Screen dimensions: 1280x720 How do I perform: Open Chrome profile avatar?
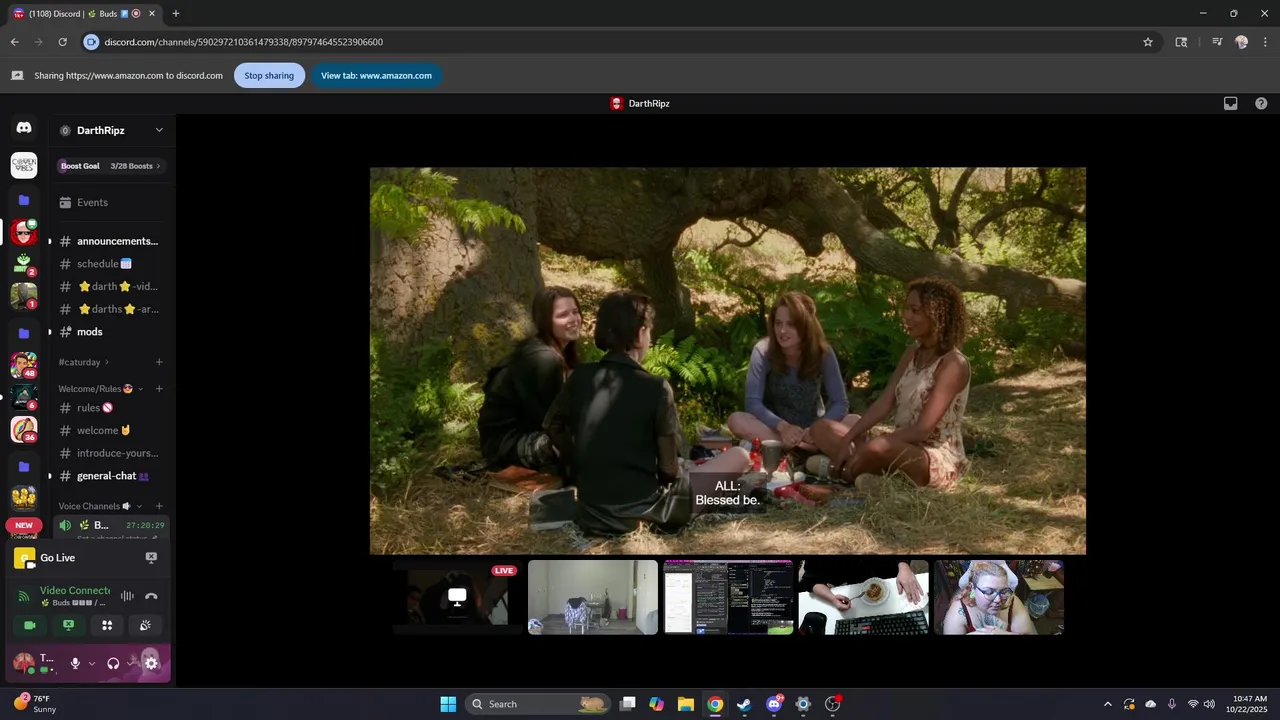point(1241,42)
